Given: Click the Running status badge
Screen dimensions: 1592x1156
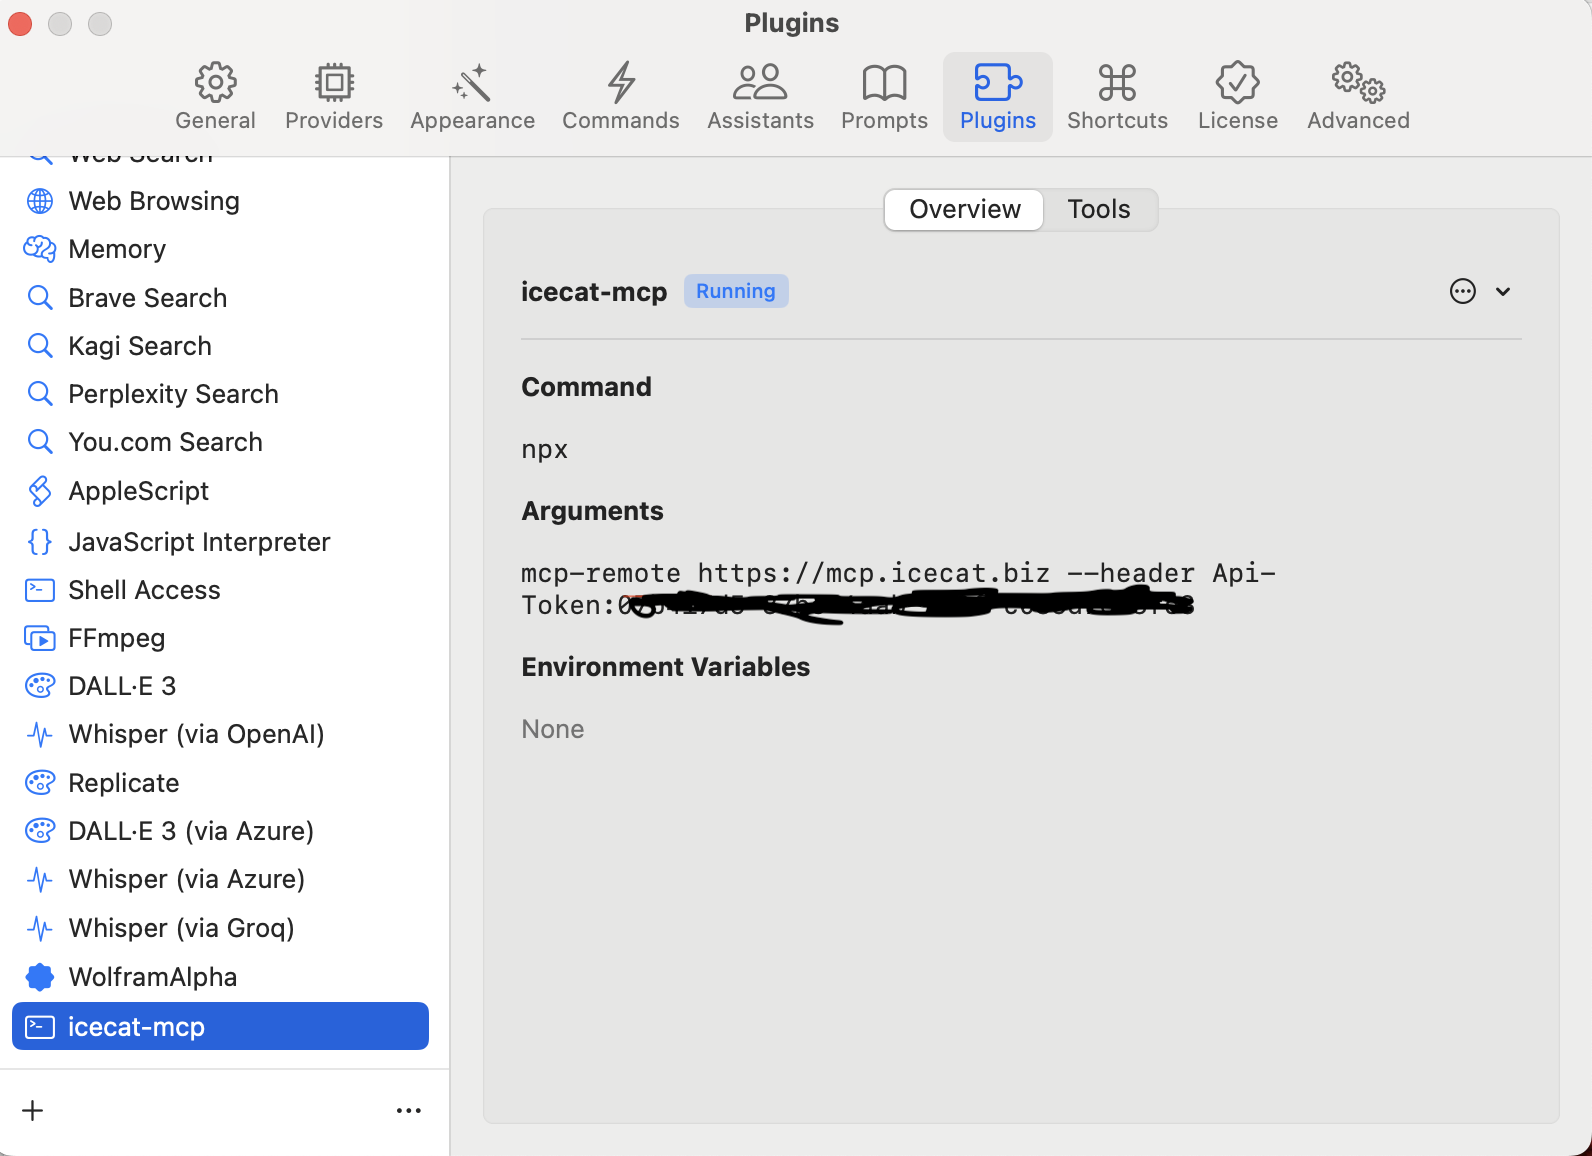Looking at the screenshot, I should [736, 291].
